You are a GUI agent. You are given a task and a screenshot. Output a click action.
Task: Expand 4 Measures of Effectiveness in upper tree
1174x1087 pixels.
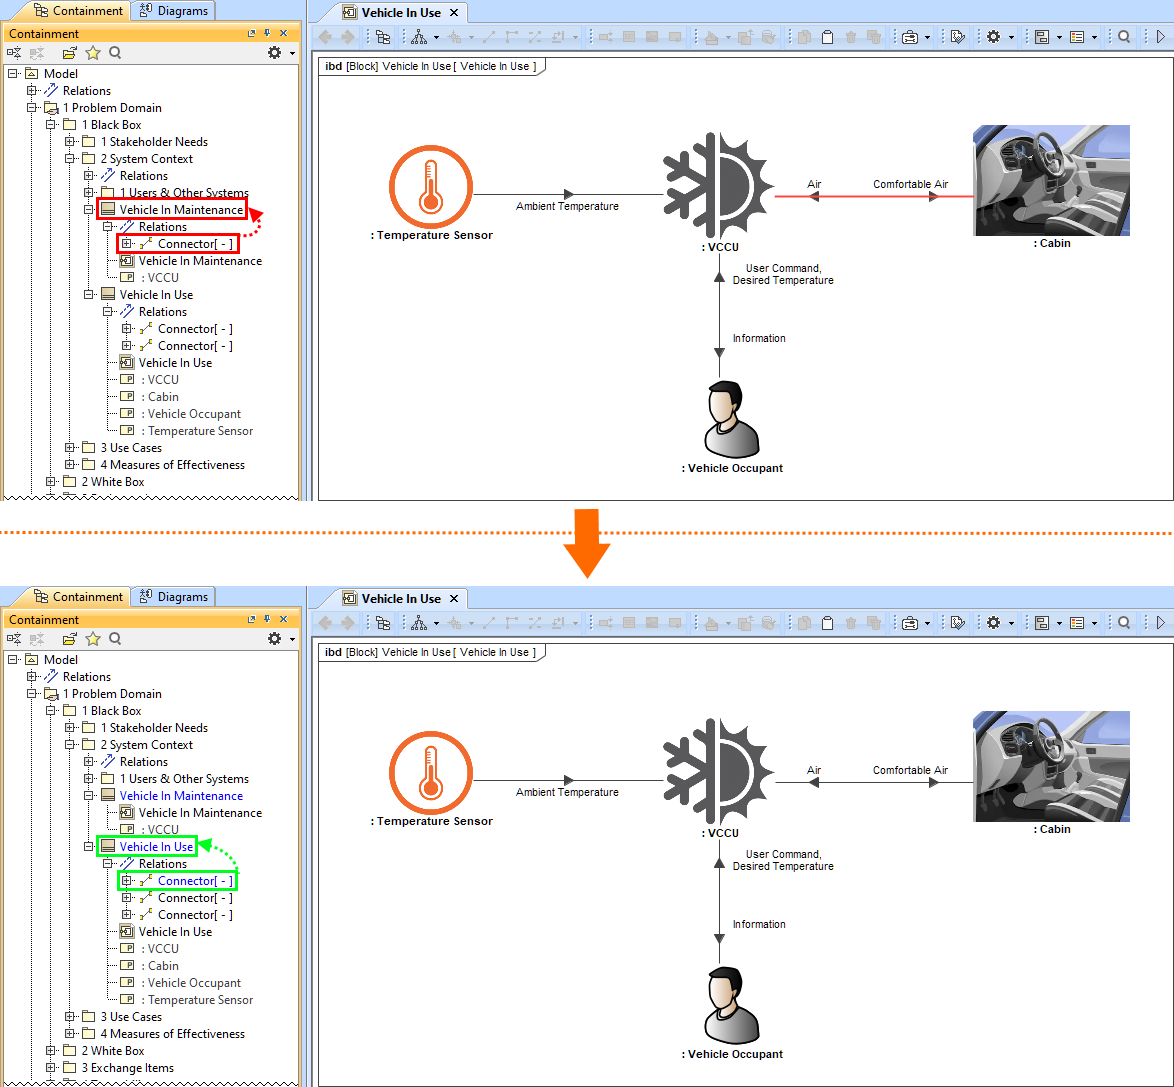70,465
